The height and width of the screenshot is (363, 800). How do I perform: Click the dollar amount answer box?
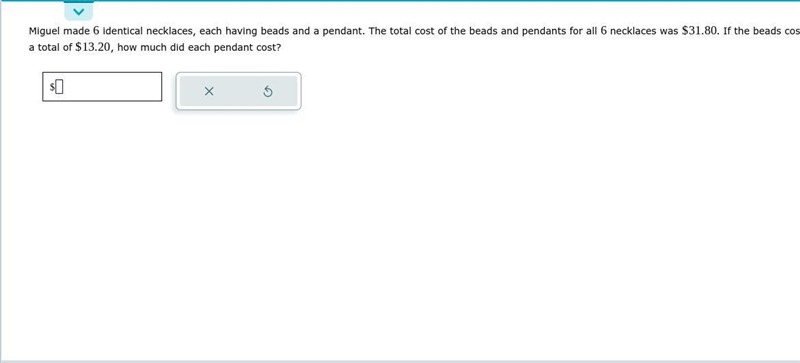102,87
